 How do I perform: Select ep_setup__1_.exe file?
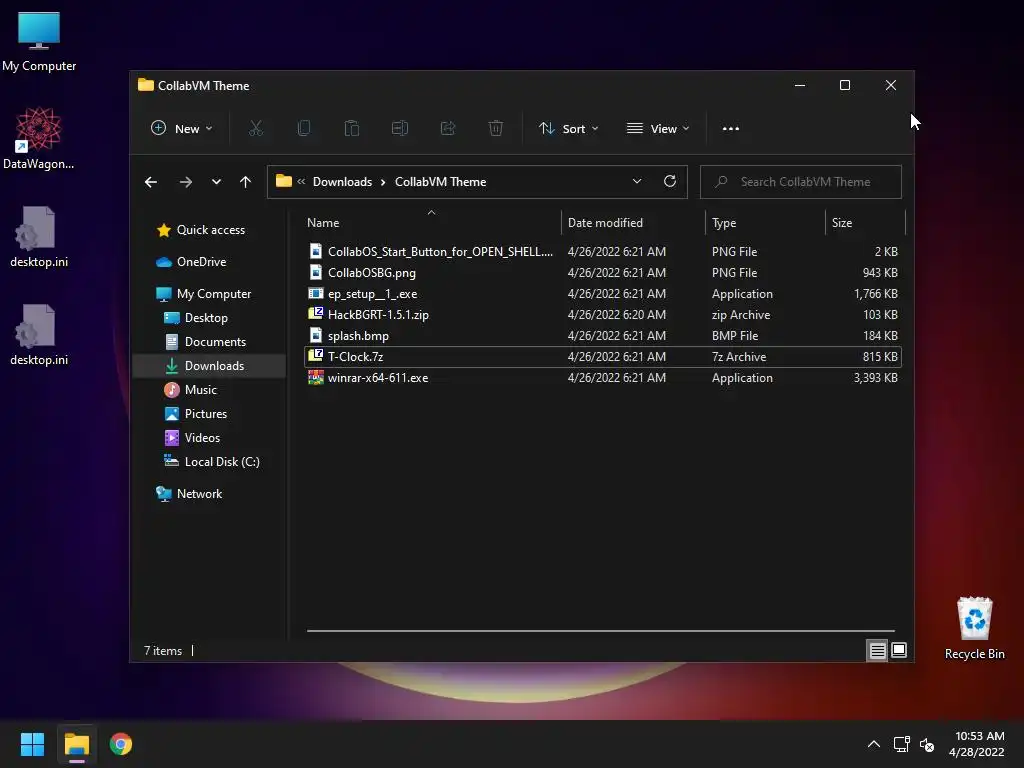click(x=602, y=294)
